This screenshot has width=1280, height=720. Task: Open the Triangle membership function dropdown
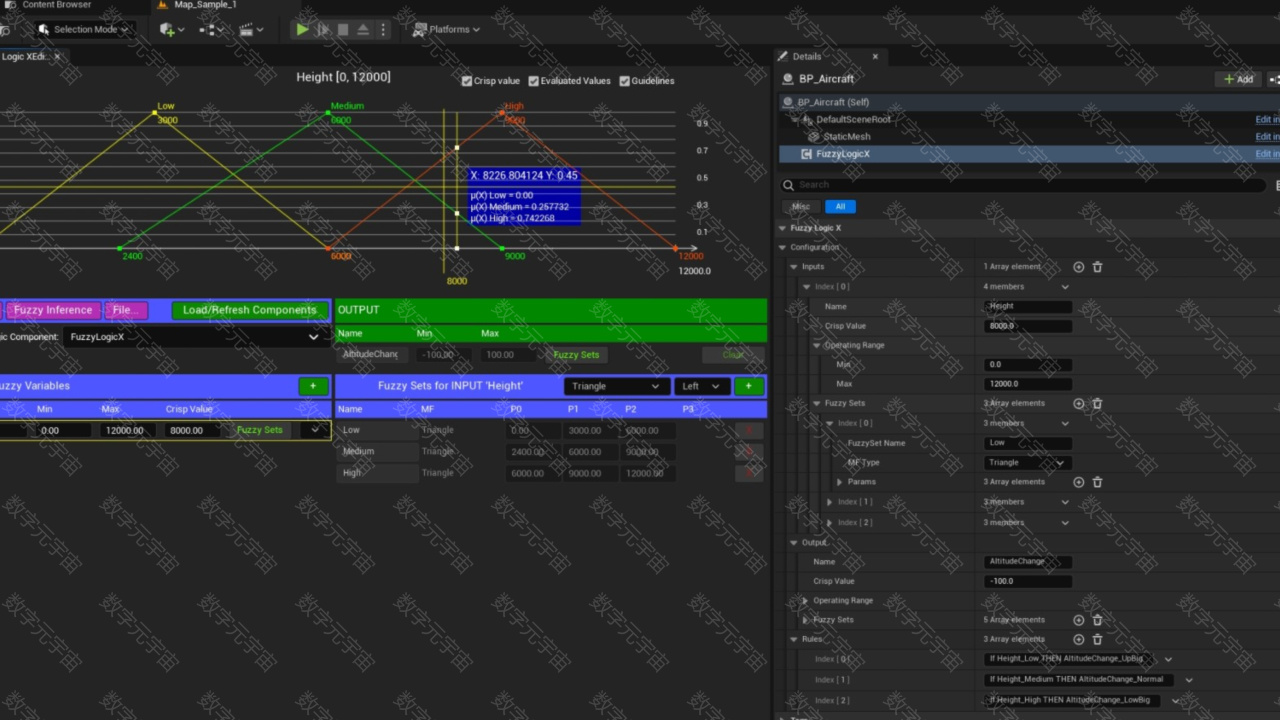tap(616, 386)
